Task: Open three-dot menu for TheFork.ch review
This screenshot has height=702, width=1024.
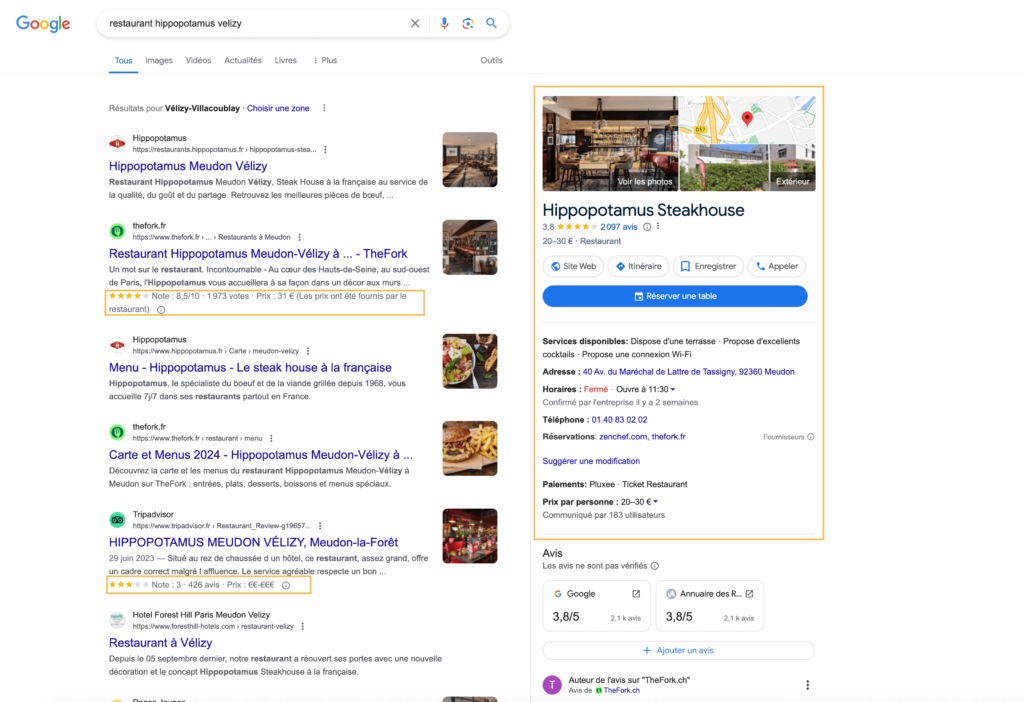Action: click(807, 684)
